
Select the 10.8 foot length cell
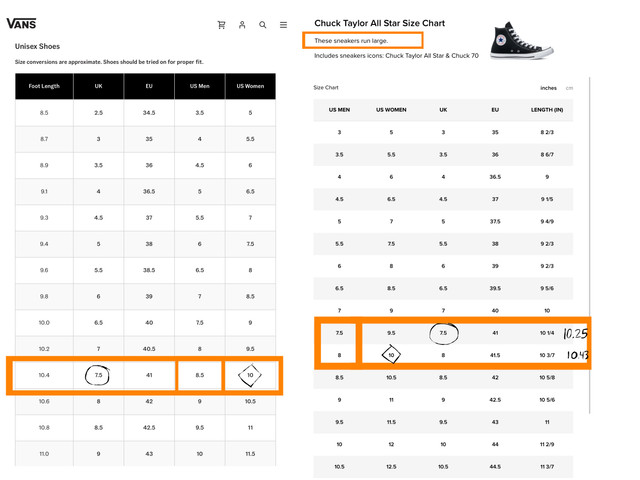44,427
